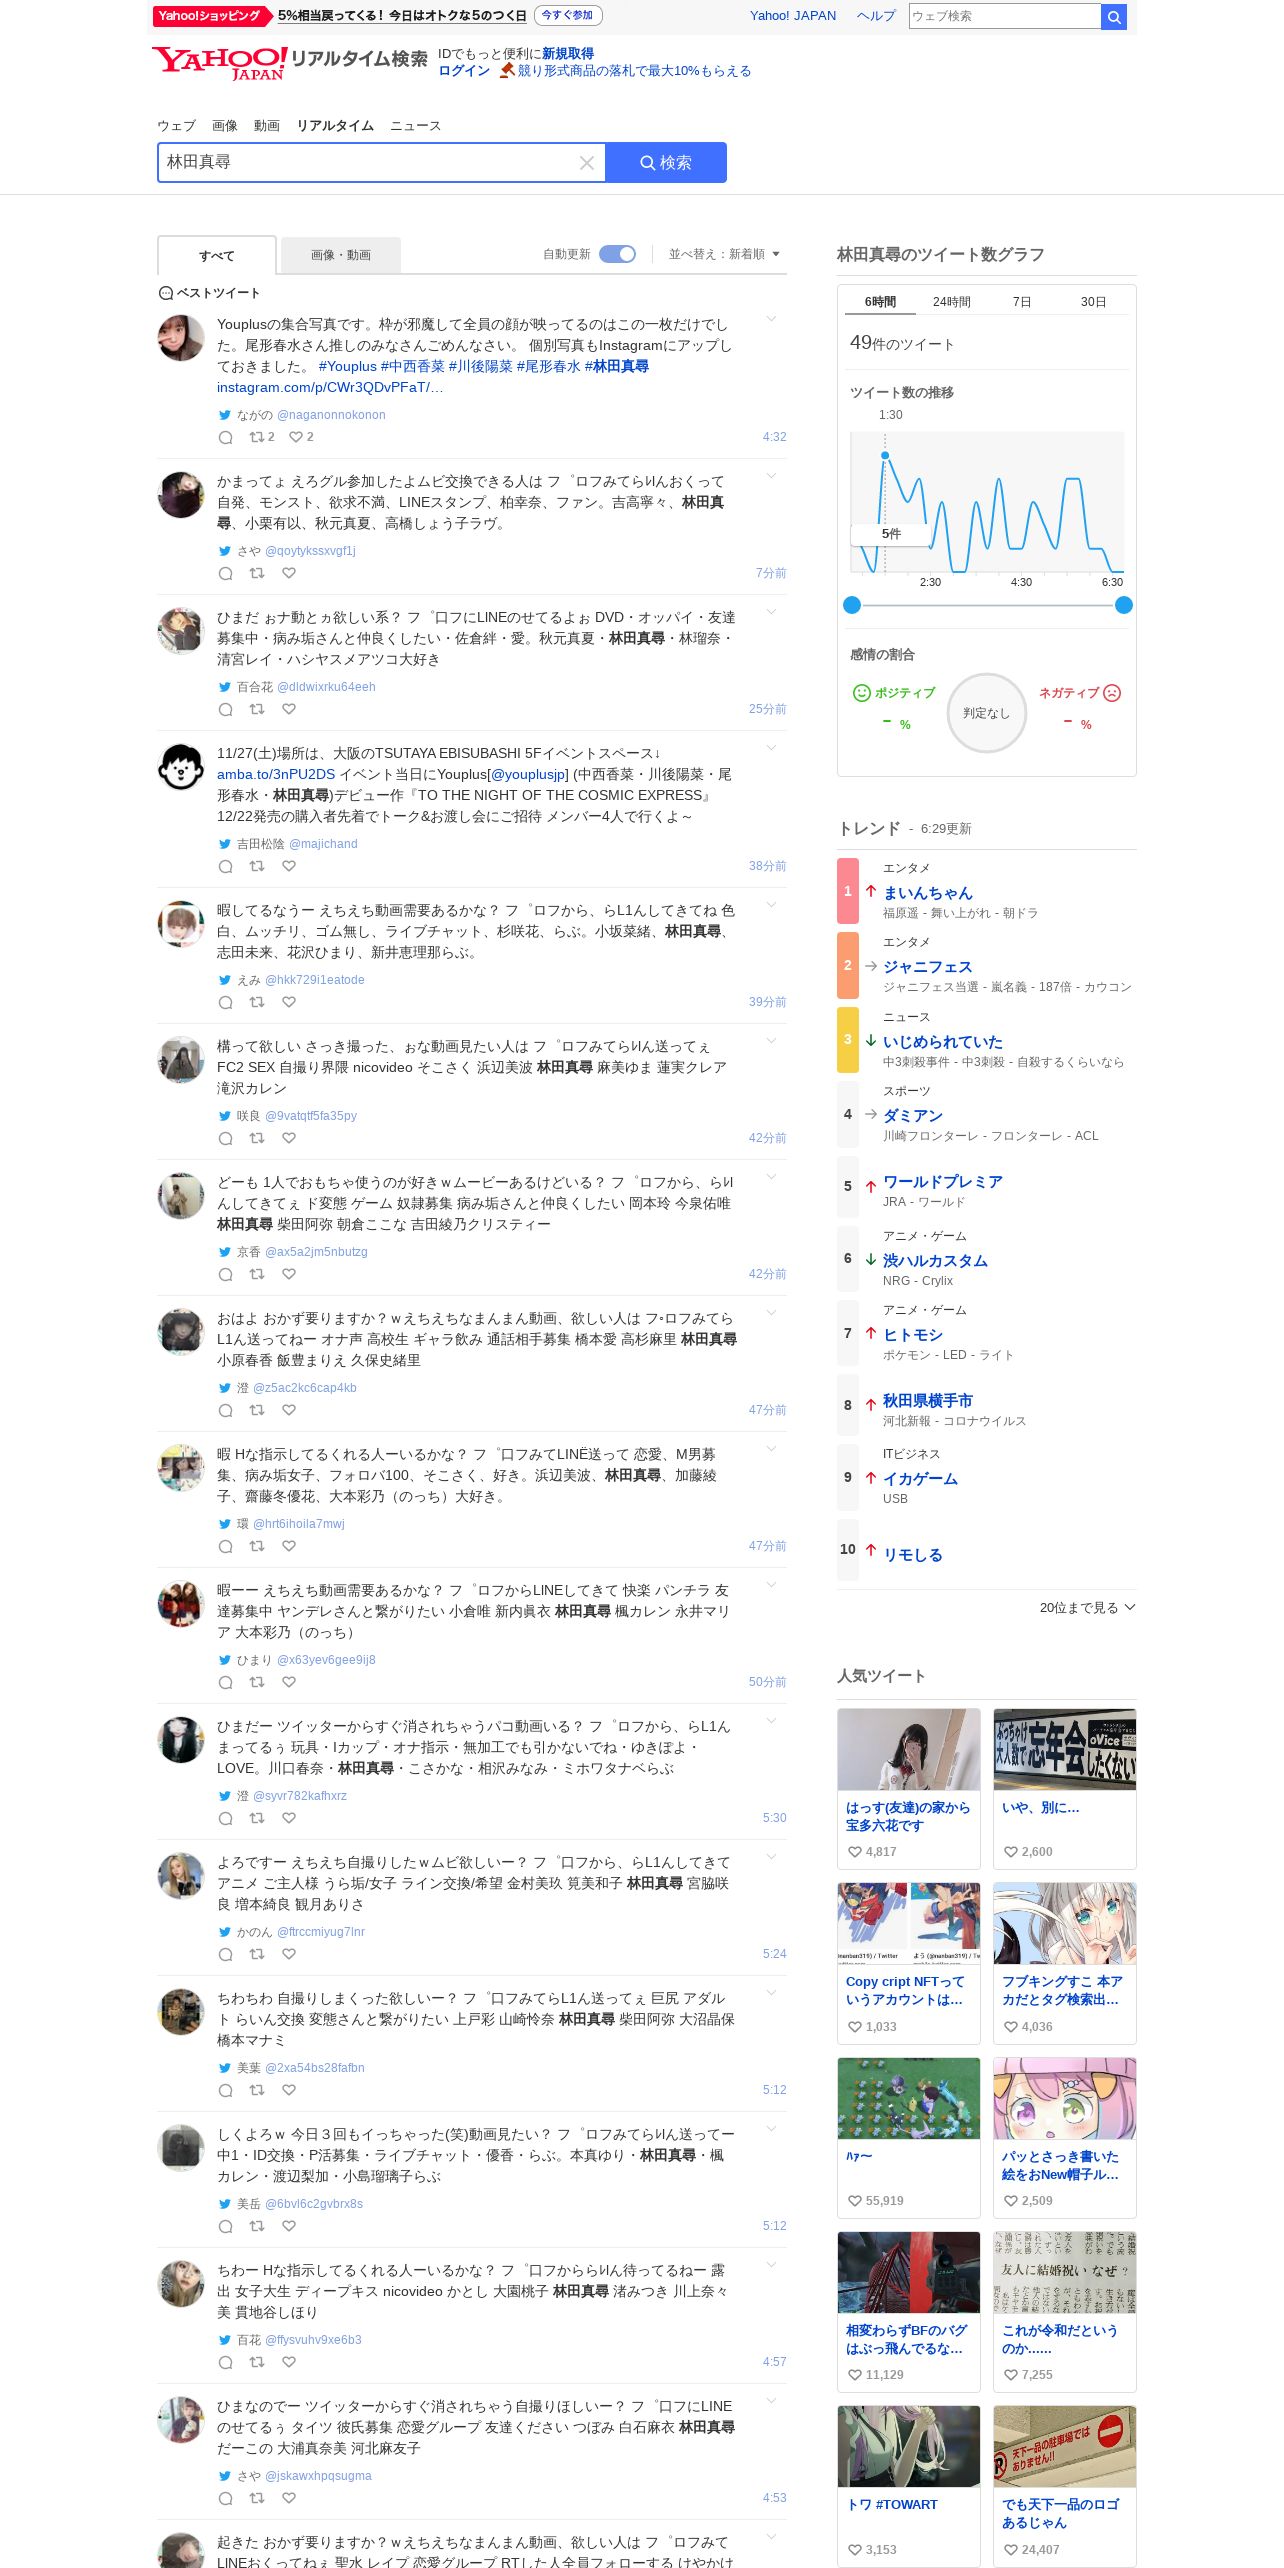This screenshot has width=1284, height=2568.
Task: Expand options chevron on the ながの tweet
Action: pyautogui.click(x=771, y=319)
